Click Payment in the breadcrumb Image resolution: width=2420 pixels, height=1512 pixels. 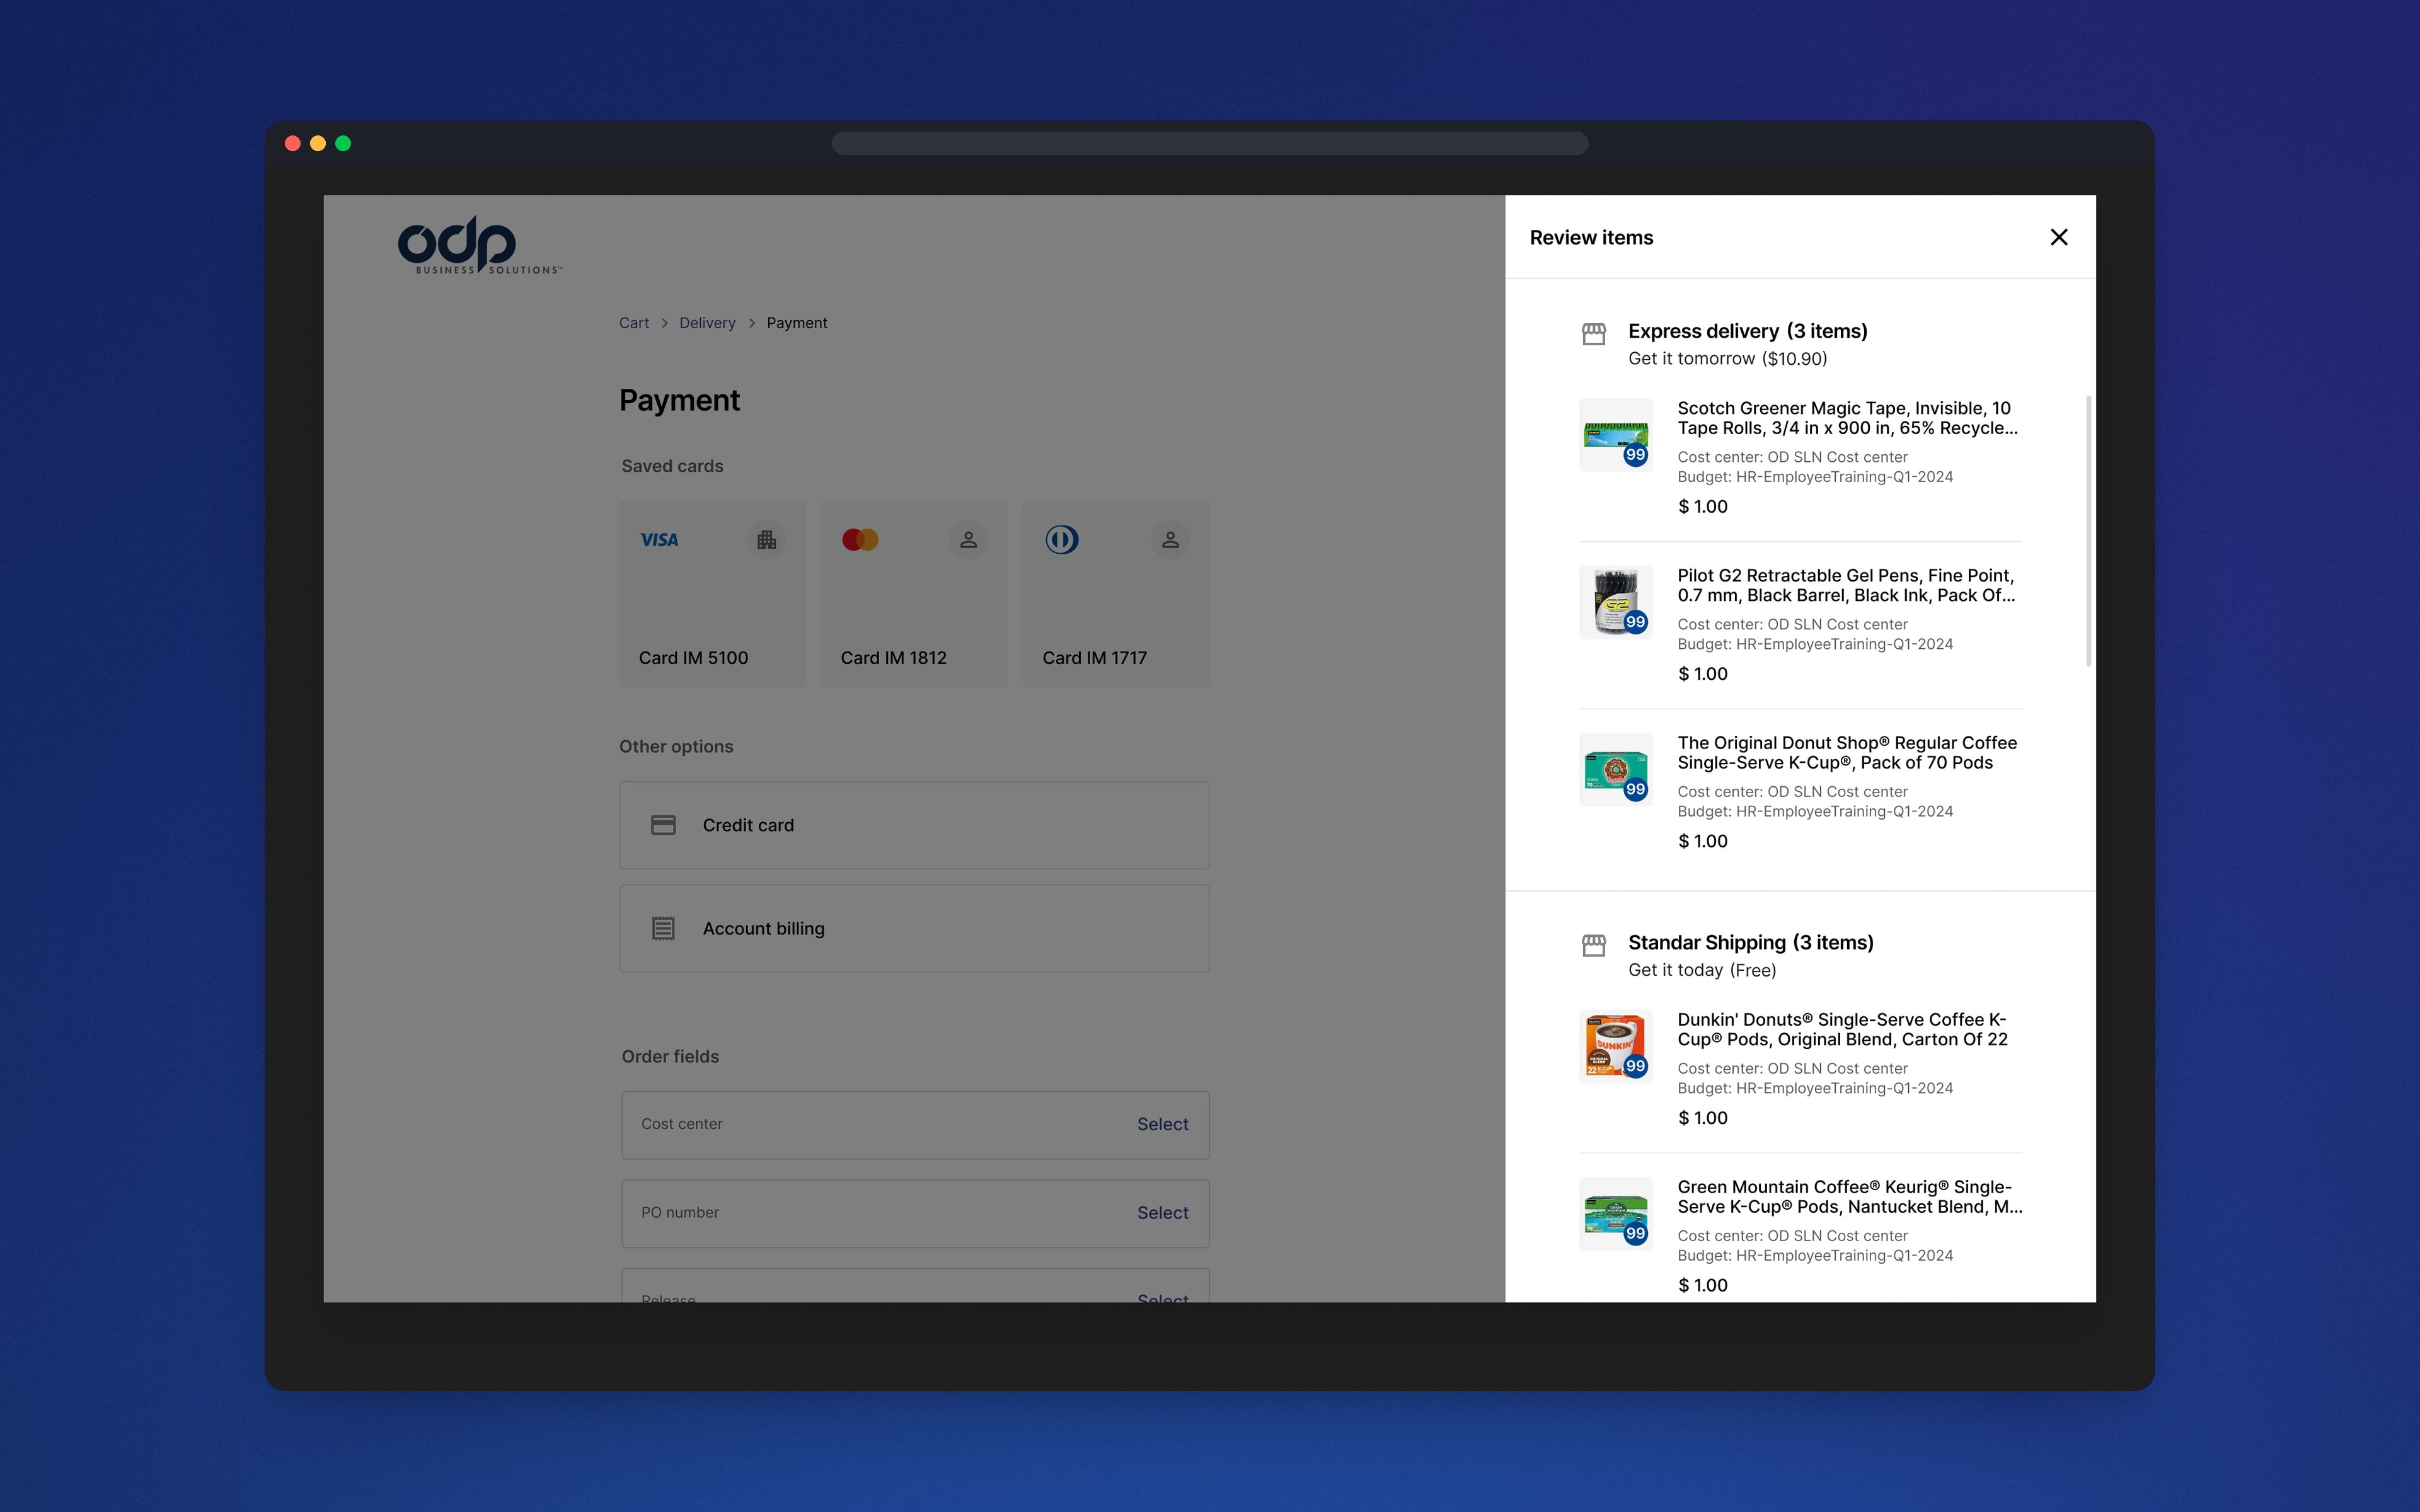pyautogui.click(x=797, y=323)
